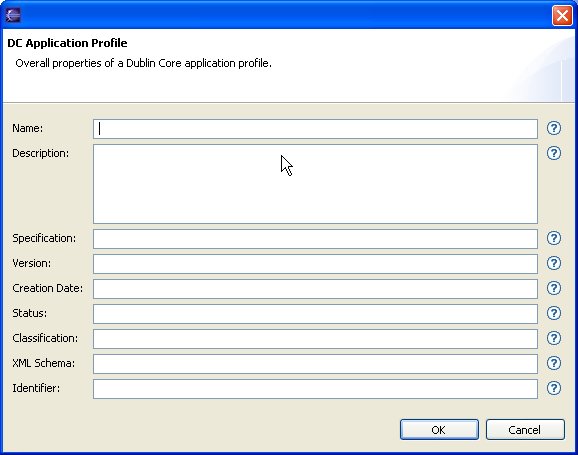Click the Eclipse icon in title bar
The image size is (578, 455).
tap(13, 15)
